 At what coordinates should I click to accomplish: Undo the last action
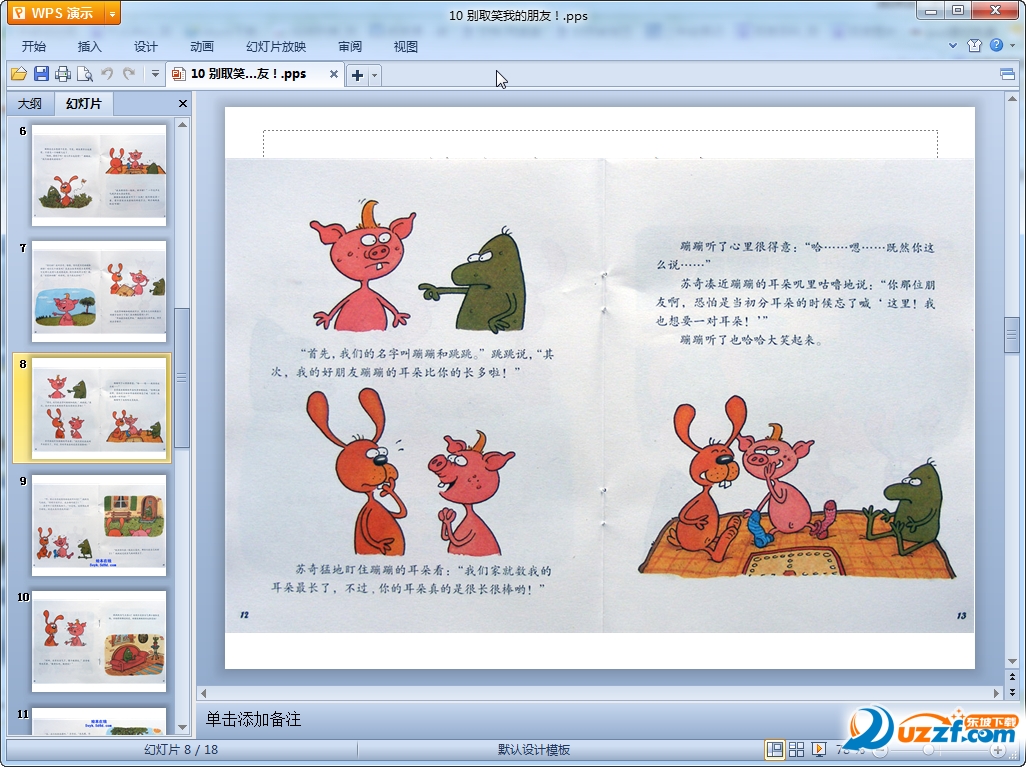tap(107, 74)
